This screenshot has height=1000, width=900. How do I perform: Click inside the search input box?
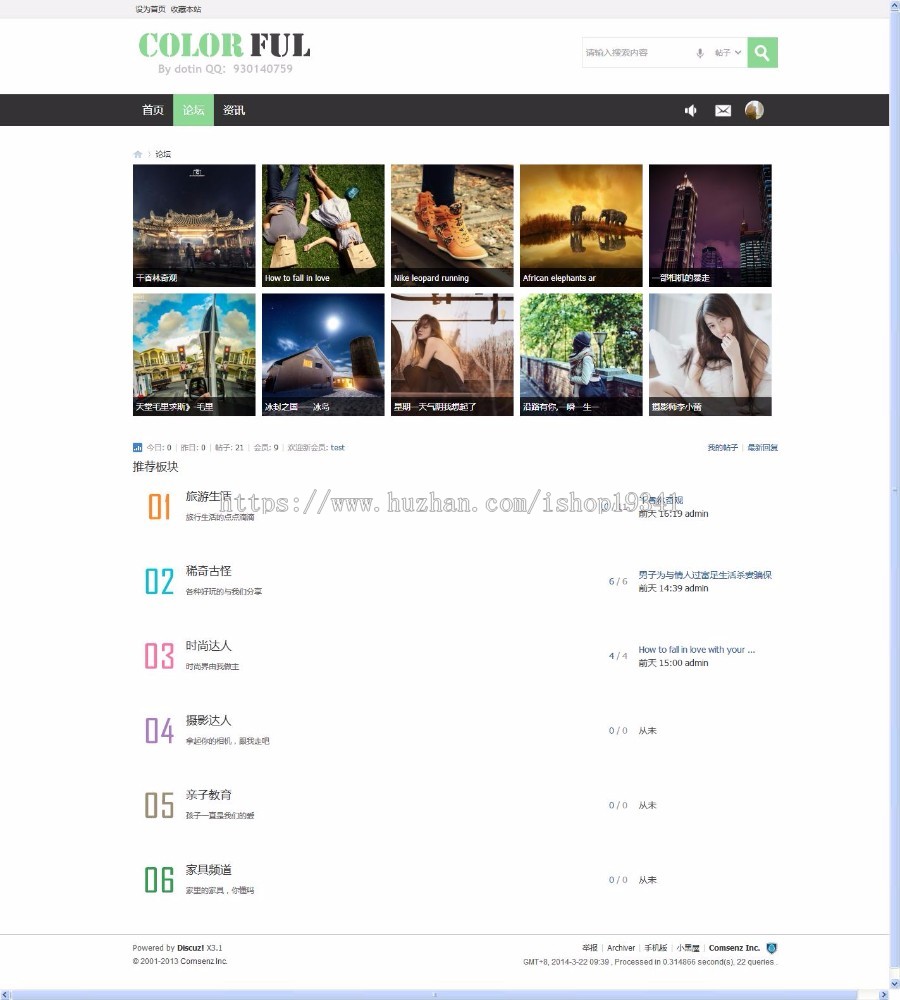click(630, 51)
